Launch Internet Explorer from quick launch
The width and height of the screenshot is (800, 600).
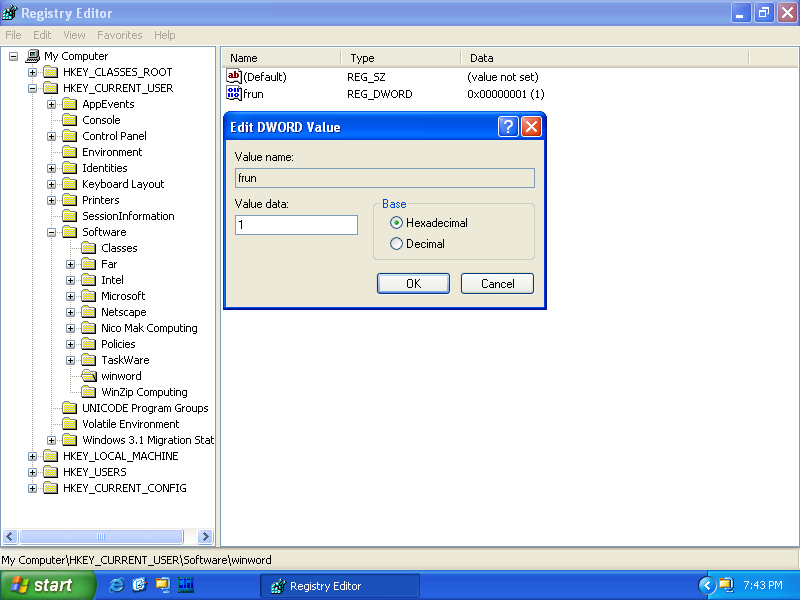pyautogui.click(x=116, y=585)
